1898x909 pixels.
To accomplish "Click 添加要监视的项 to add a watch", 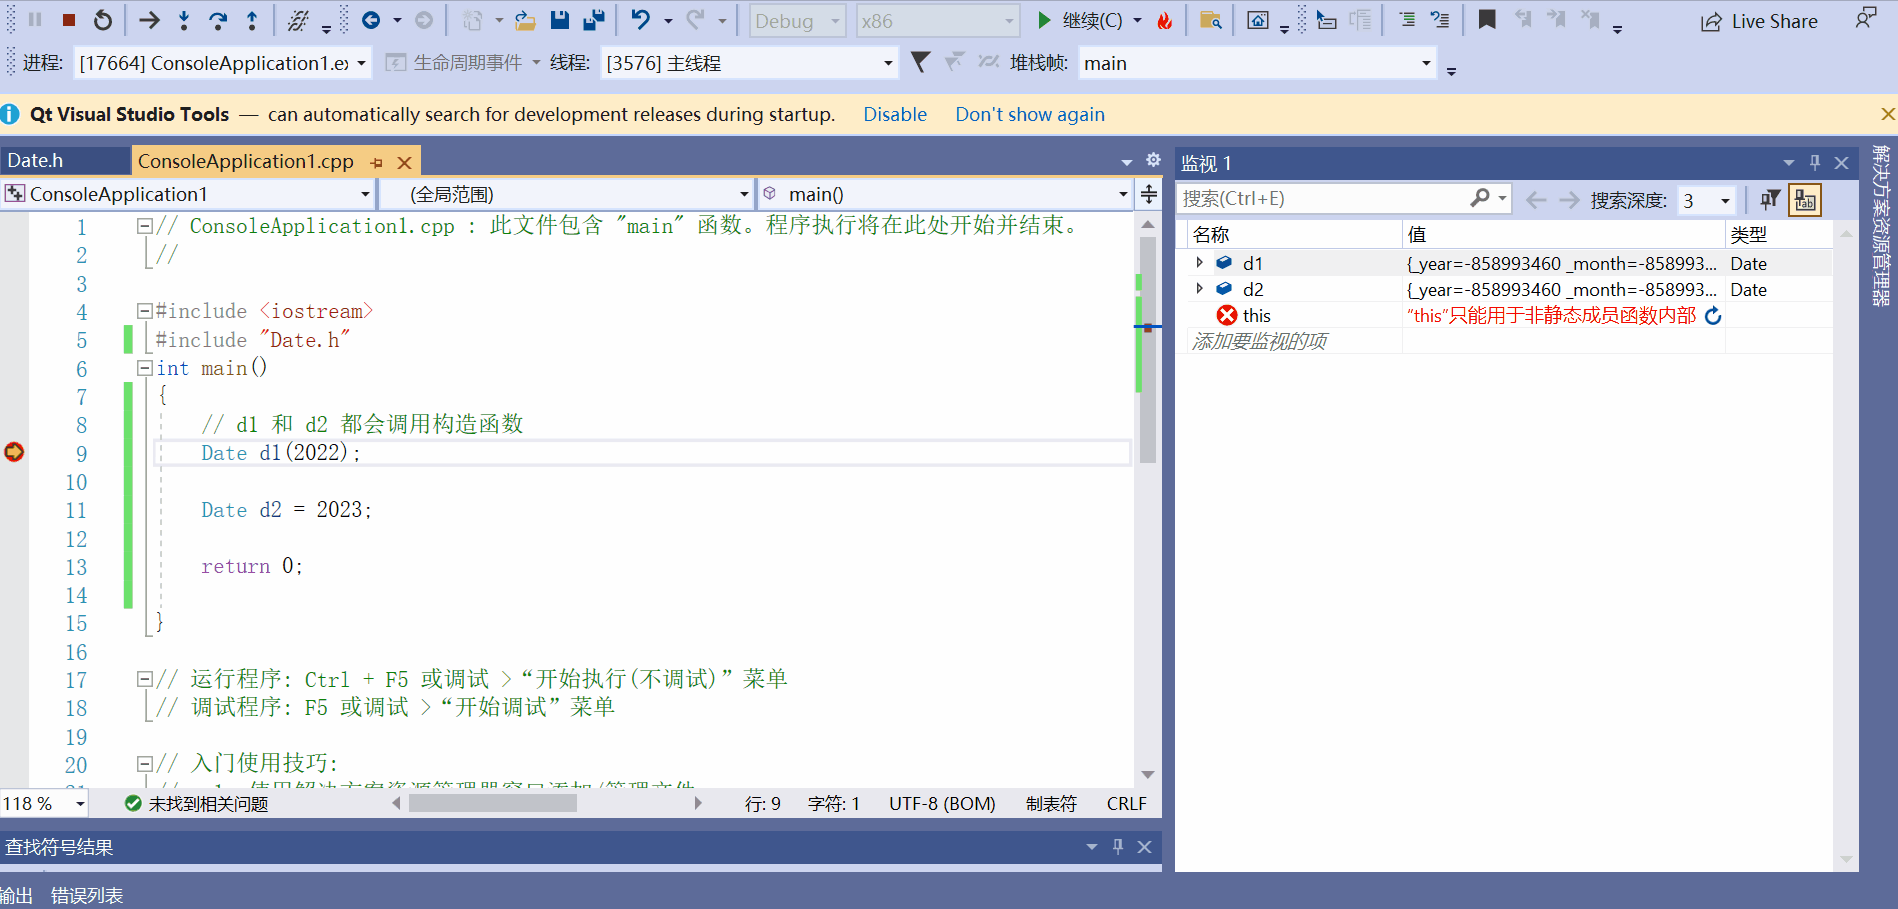I will coord(1259,340).
